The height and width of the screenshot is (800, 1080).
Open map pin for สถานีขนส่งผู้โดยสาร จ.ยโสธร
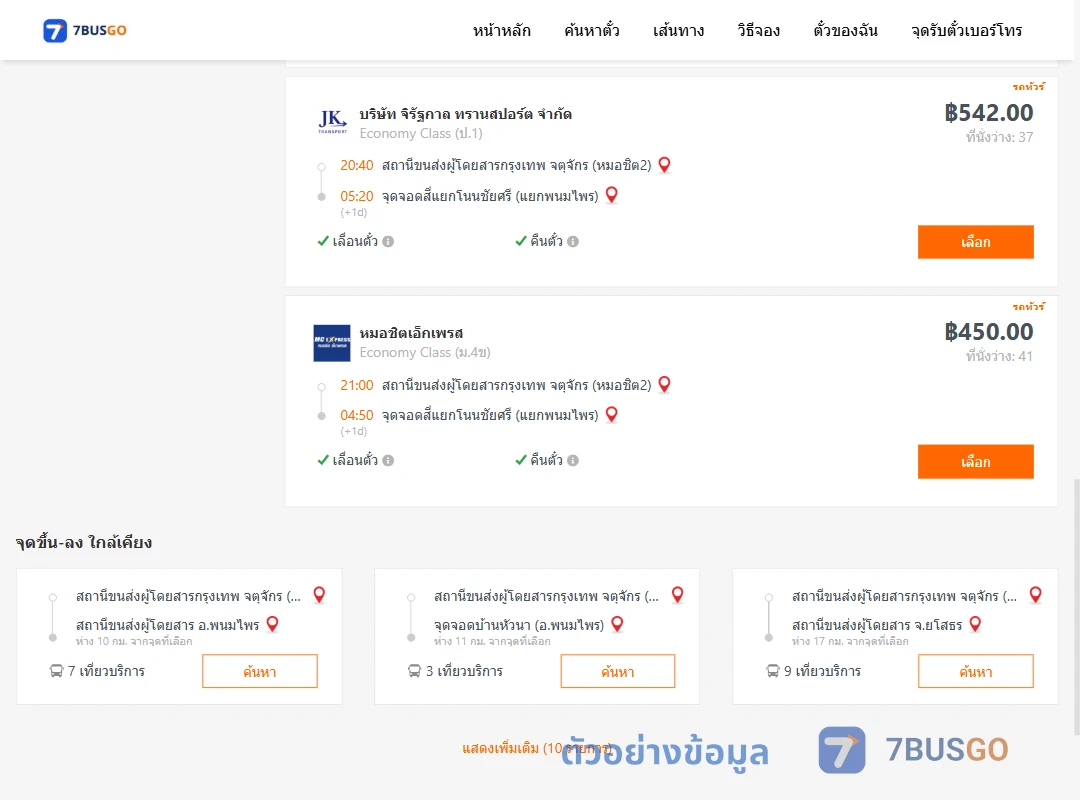[x=975, y=624]
